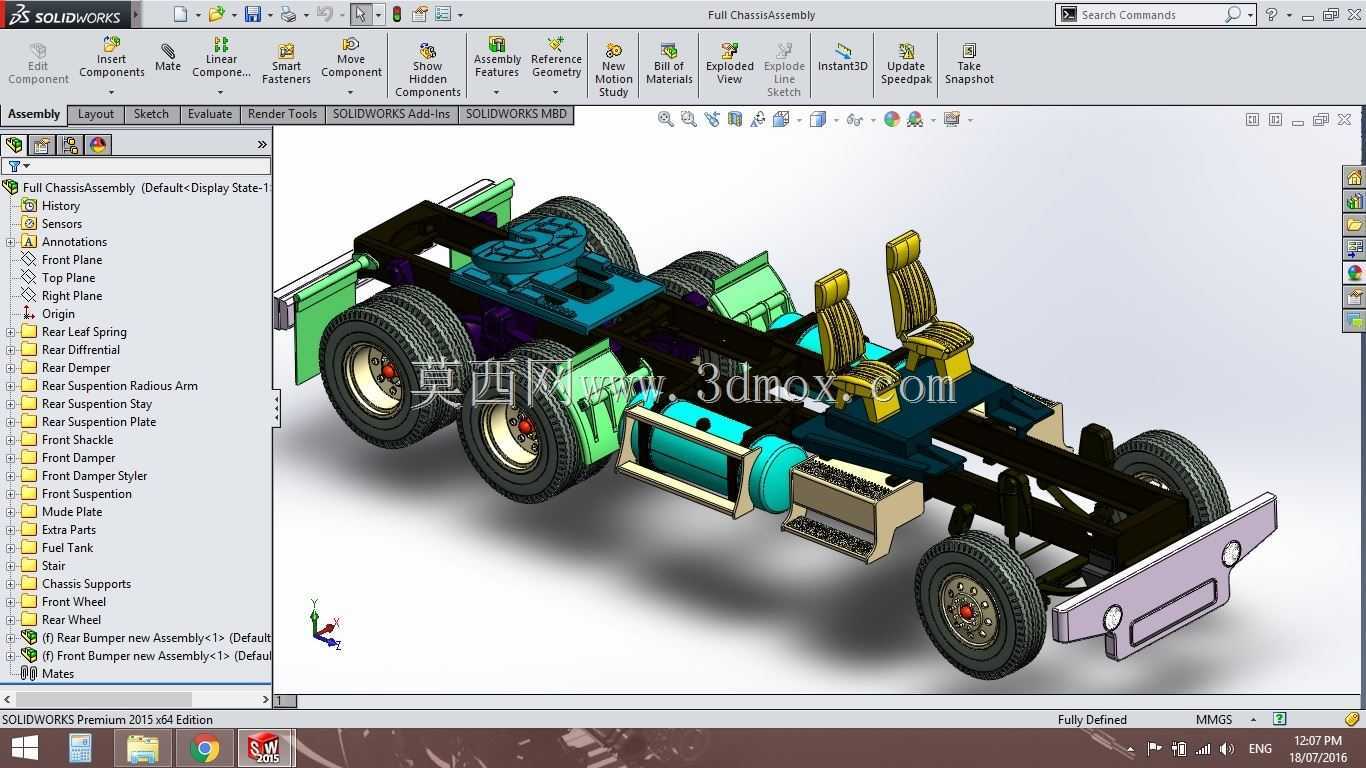Open Calculator from the taskbar
Image resolution: width=1366 pixels, height=768 pixels.
(x=80, y=748)
